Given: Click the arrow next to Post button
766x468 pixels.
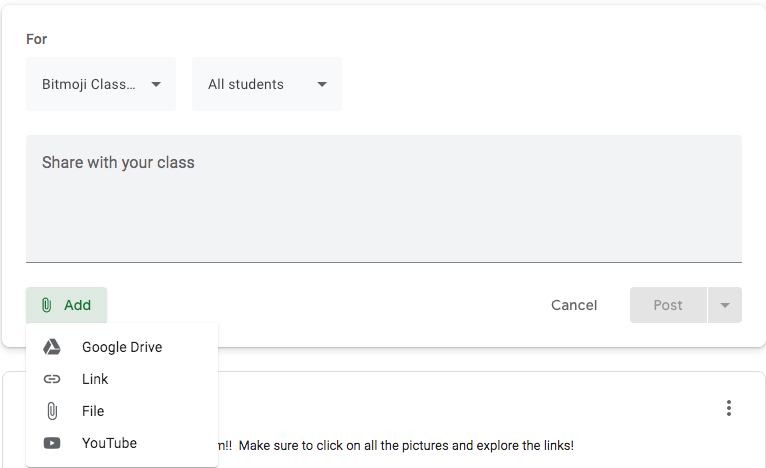Looking at the screenshot, I should 724,305.
